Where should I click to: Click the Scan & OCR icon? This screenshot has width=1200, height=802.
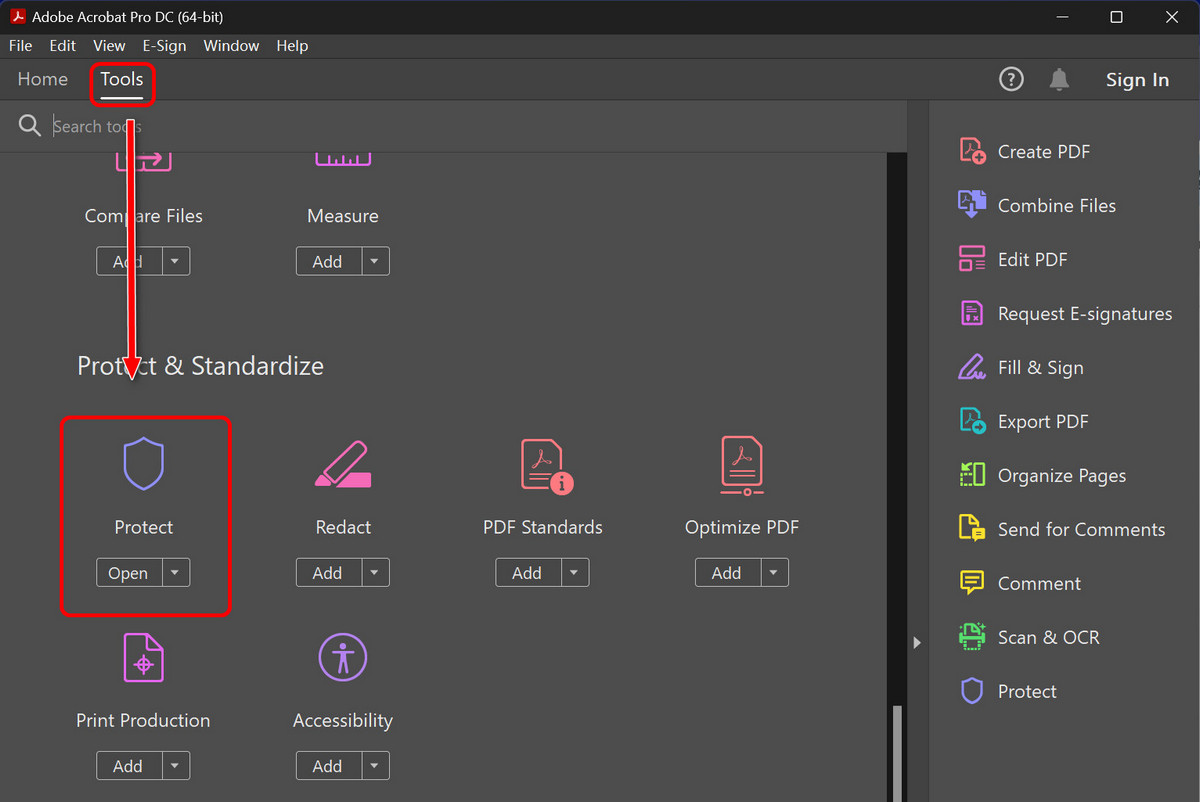click(971, 636)
